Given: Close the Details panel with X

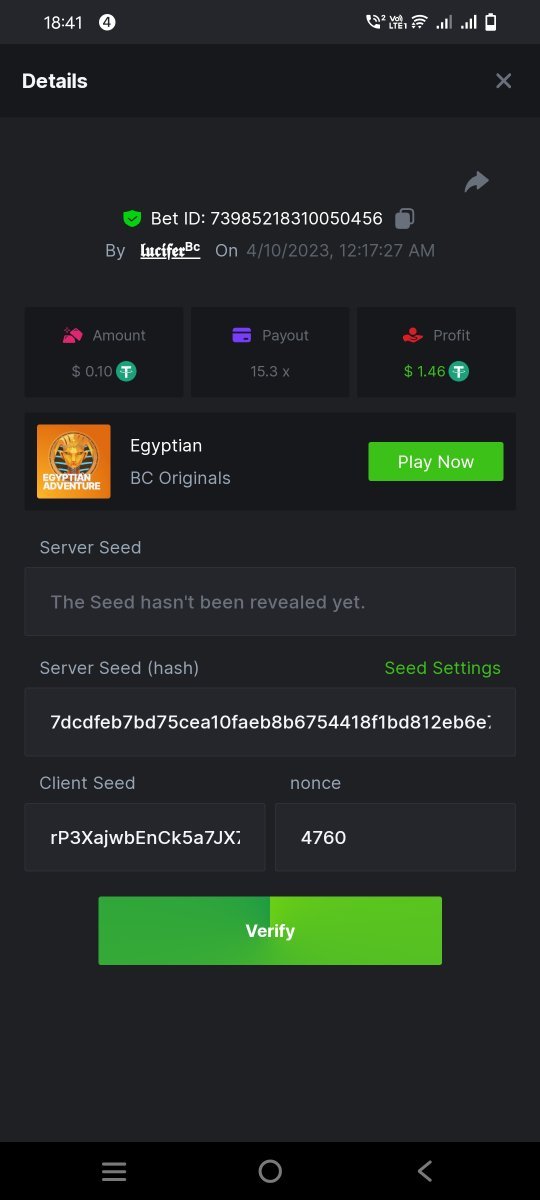Looking at the screenshot, I should pyautogui.click(x=504, y=81).
